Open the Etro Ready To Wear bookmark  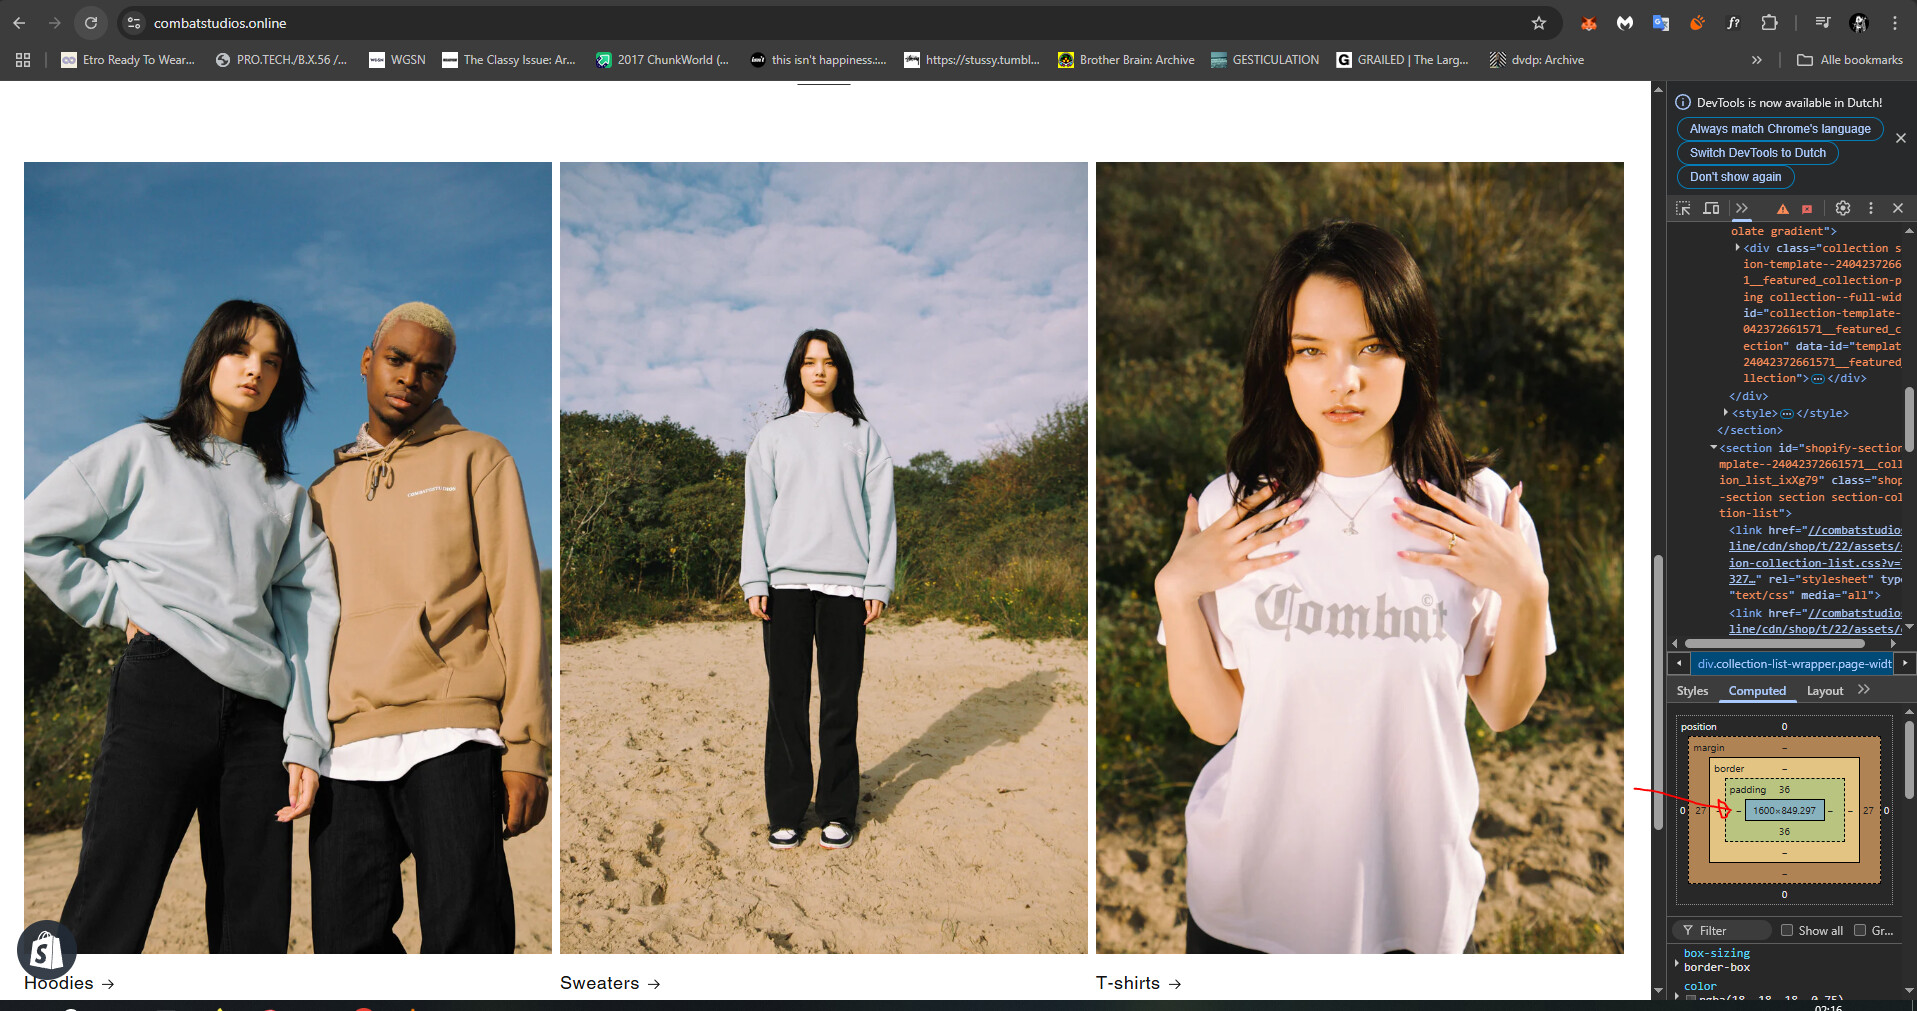pos(128,60)
